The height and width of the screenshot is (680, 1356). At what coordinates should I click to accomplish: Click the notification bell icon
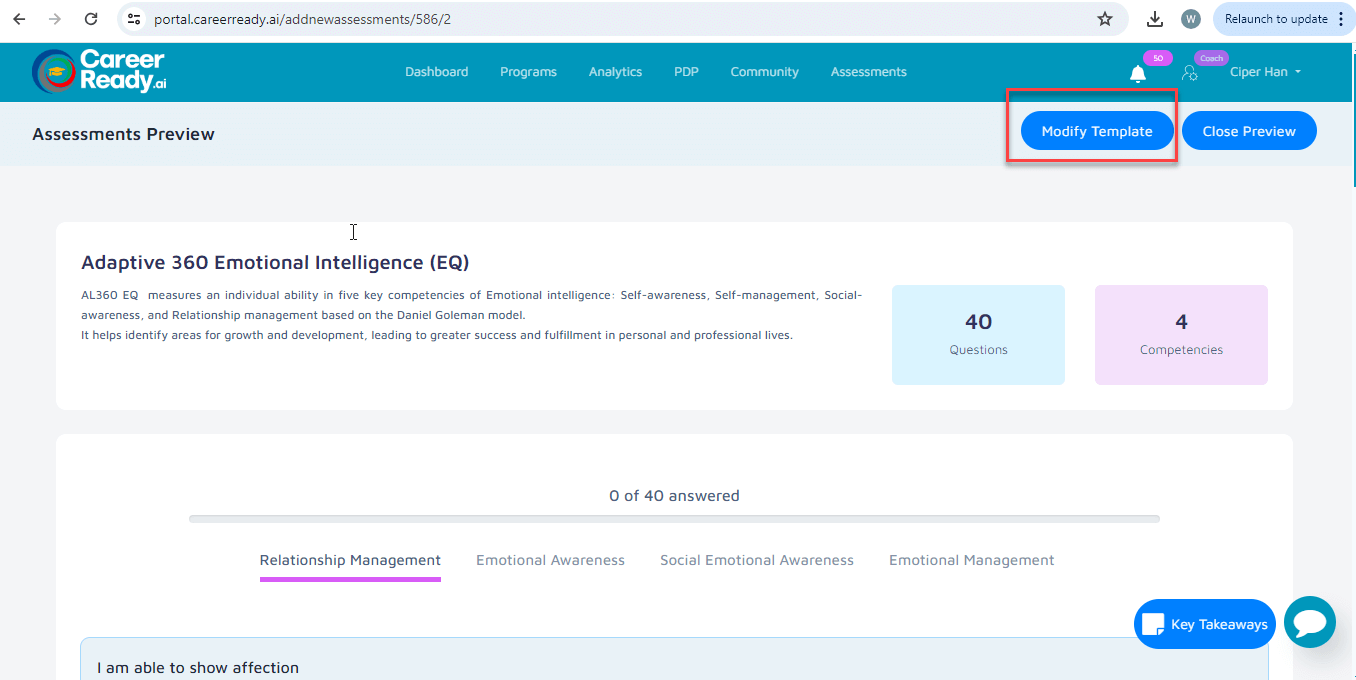[x=1137, y=74]
